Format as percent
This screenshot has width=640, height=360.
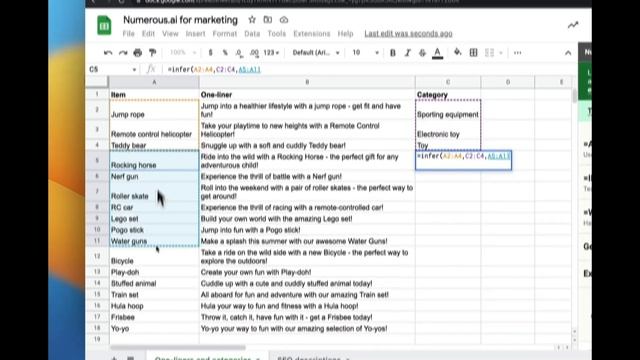click(x=225, y=53)
